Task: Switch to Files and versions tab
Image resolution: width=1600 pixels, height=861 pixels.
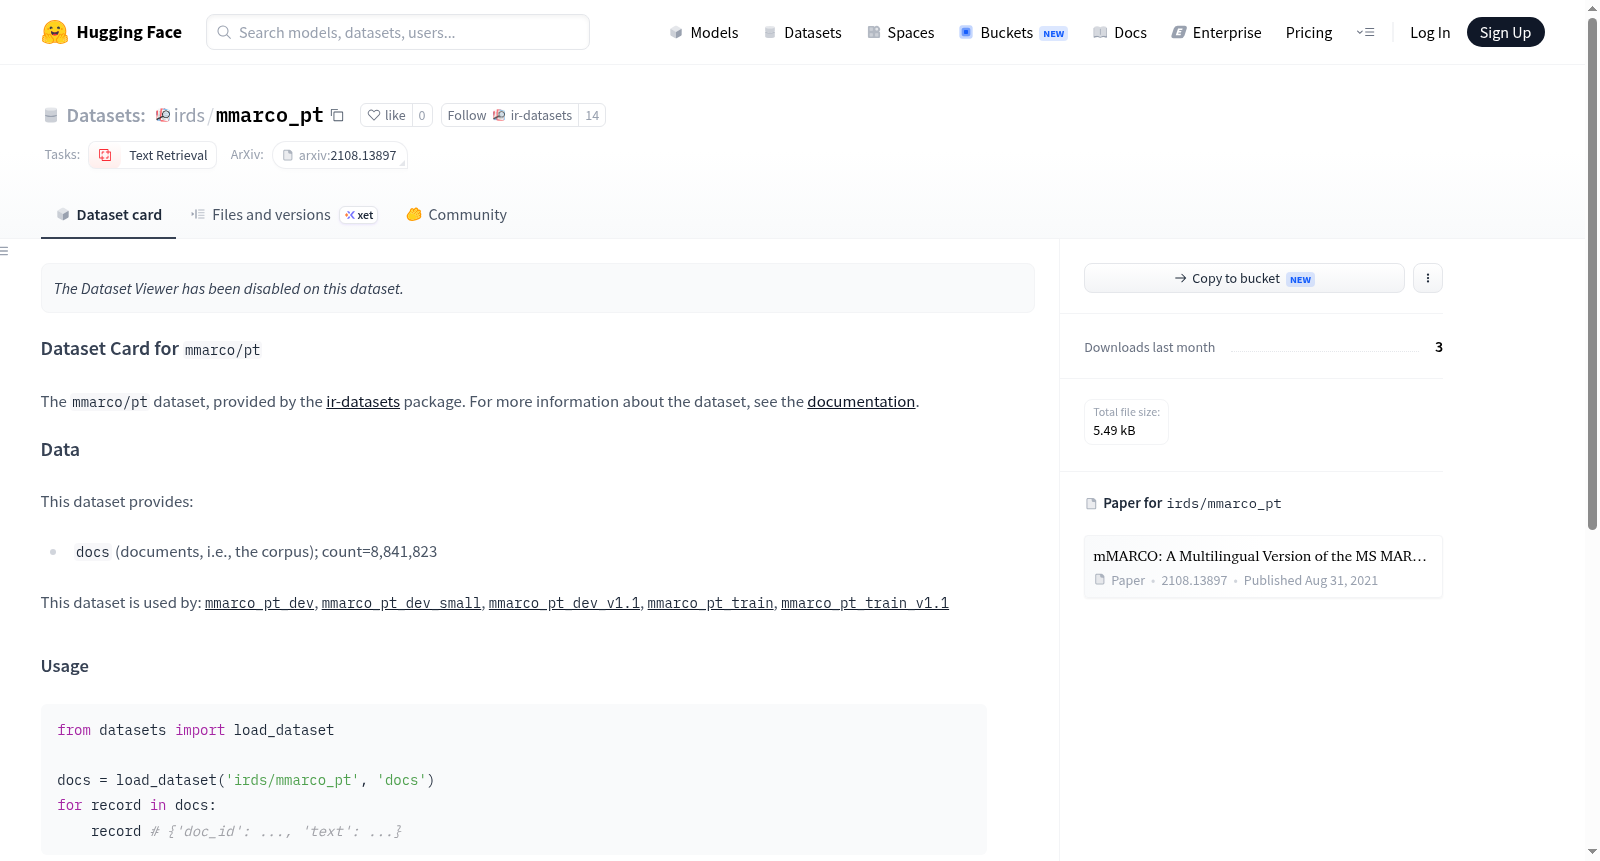Action: 284,215
